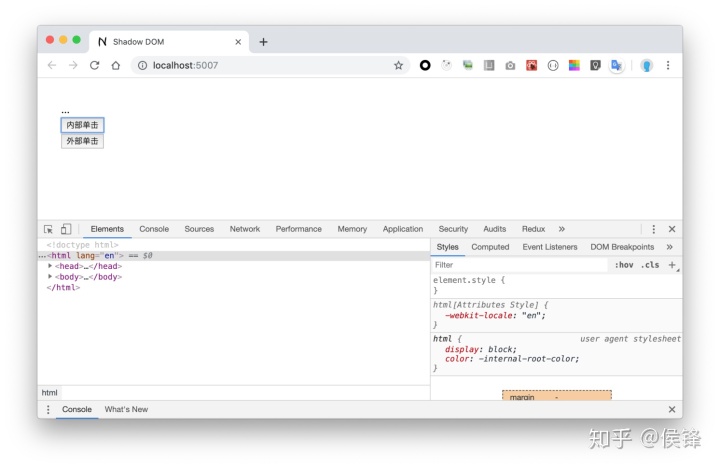
Task: Focus the Styles Filter input field
Action: coord(520,265)
